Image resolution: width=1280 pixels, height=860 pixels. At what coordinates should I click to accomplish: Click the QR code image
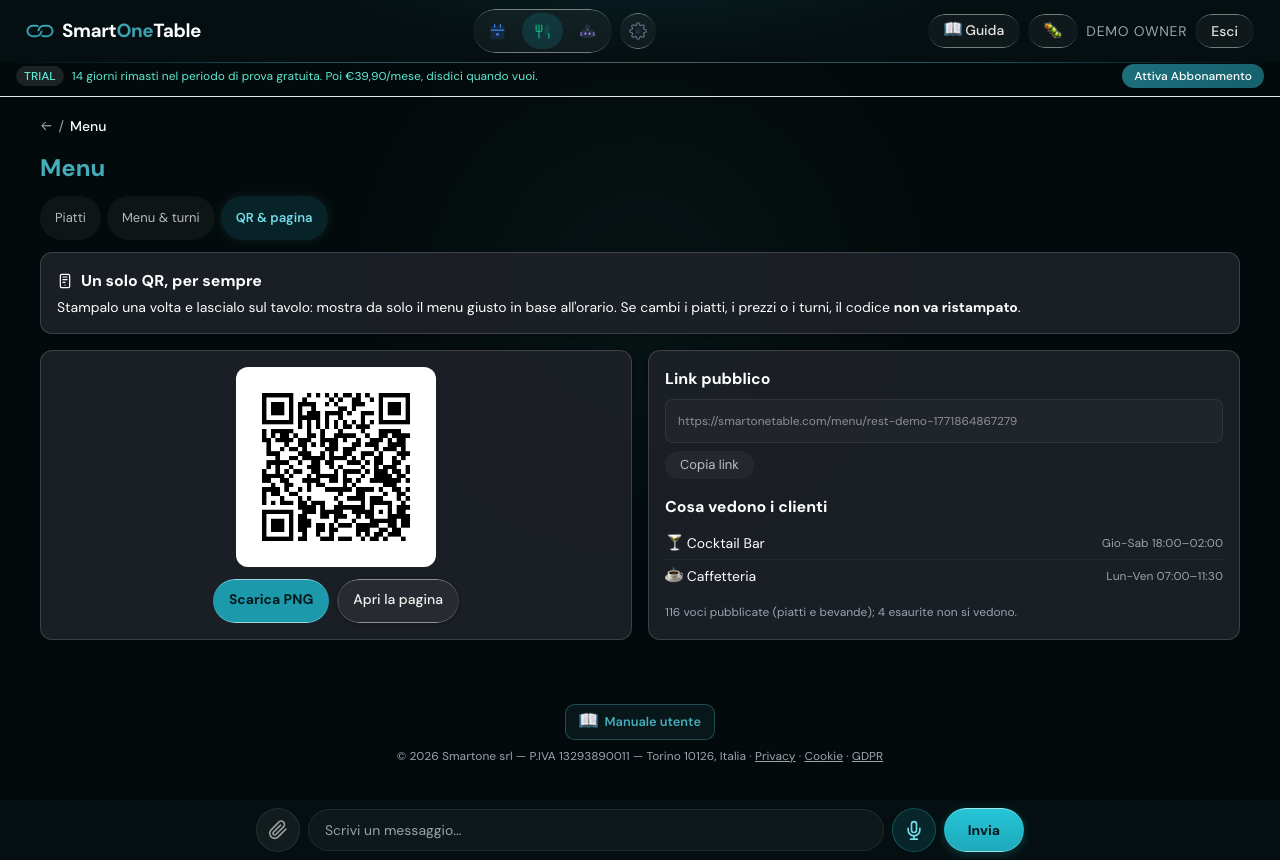click(x=336, y=467)
